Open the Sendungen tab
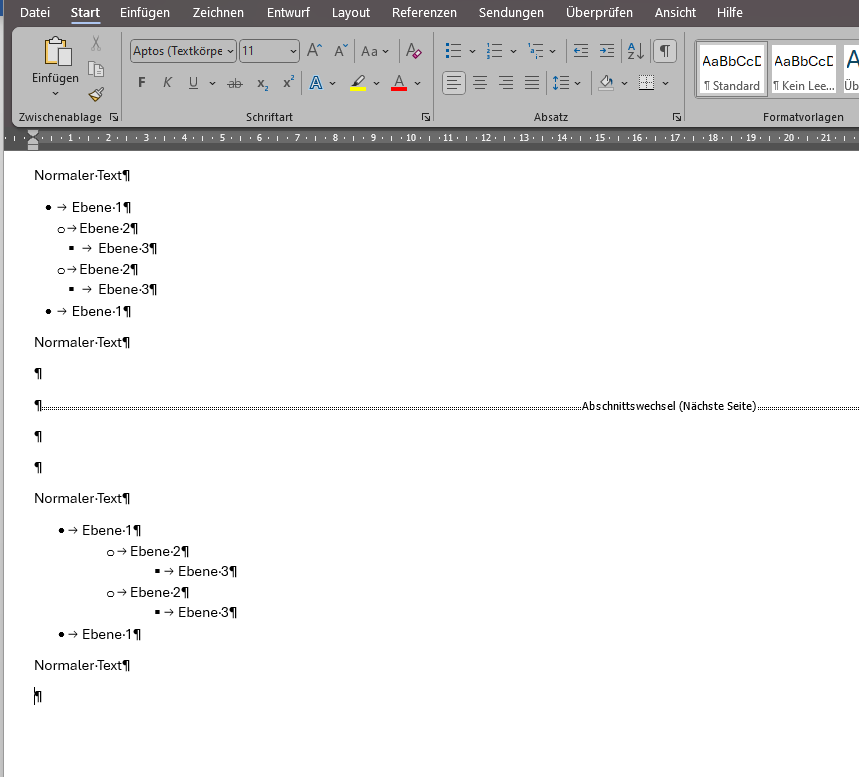 (511, 12)
